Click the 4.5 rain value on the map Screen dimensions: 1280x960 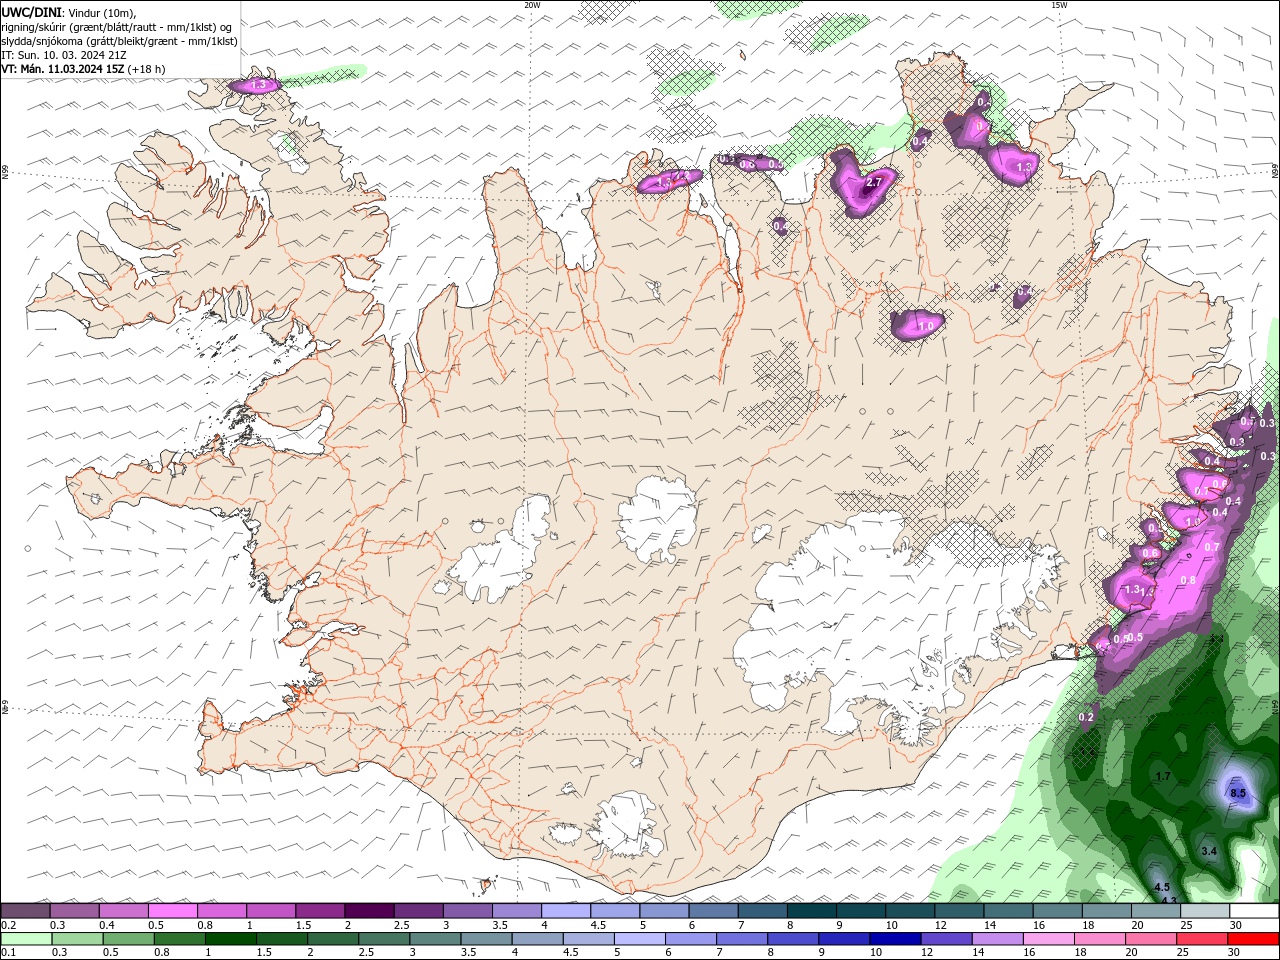pyautogui.click(x=1161, y=887)
